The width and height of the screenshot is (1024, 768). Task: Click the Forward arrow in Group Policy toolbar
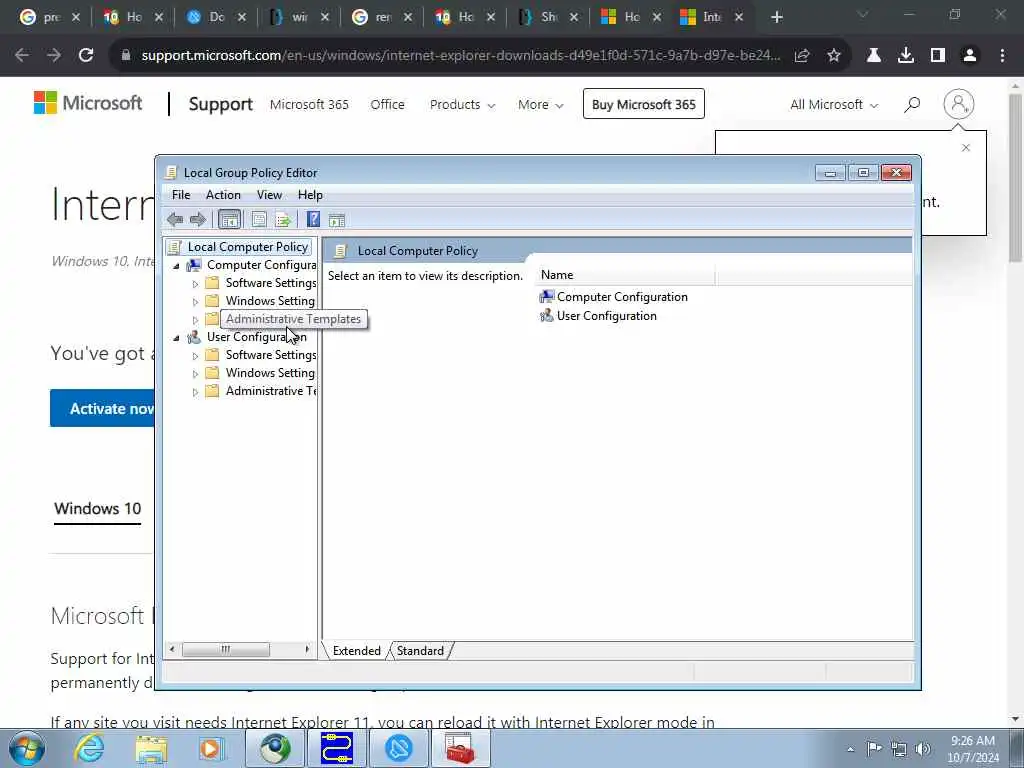[197, 220]
